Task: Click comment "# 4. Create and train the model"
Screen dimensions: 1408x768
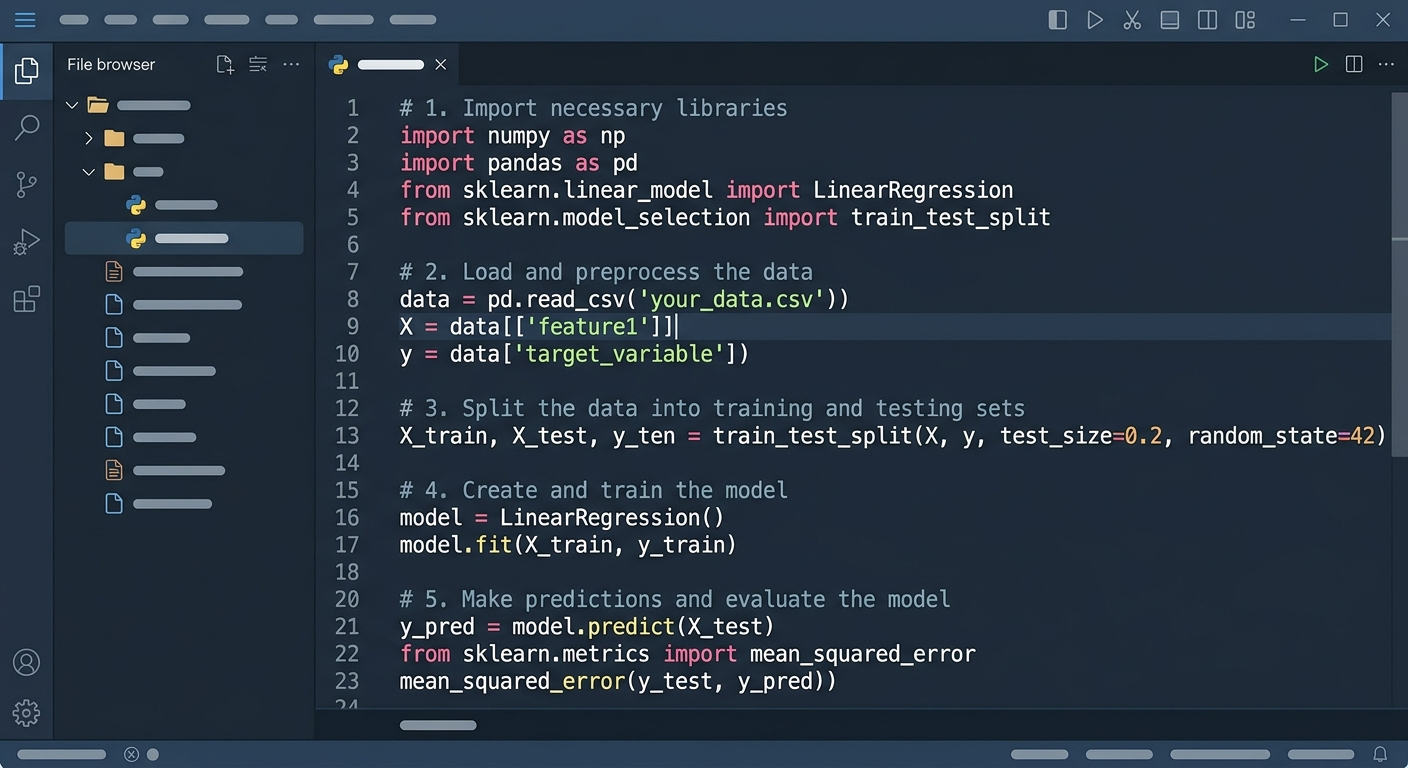Action: pos(593,490)
